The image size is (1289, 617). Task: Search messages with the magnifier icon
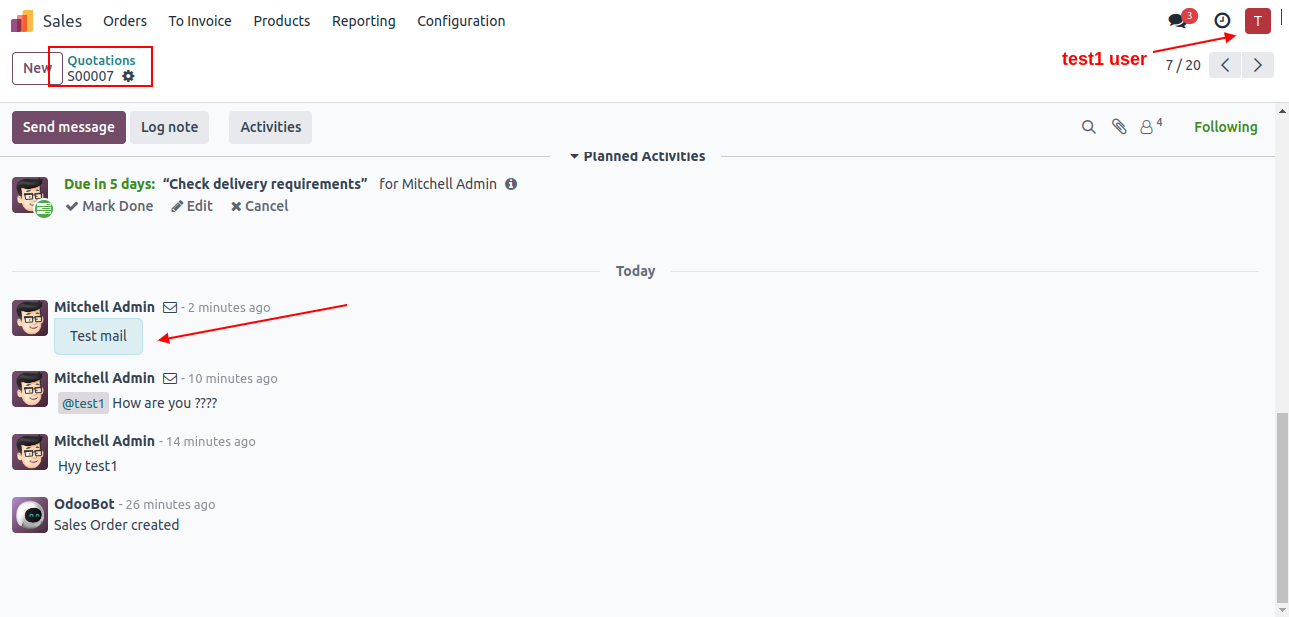[x=1089, y=127]
